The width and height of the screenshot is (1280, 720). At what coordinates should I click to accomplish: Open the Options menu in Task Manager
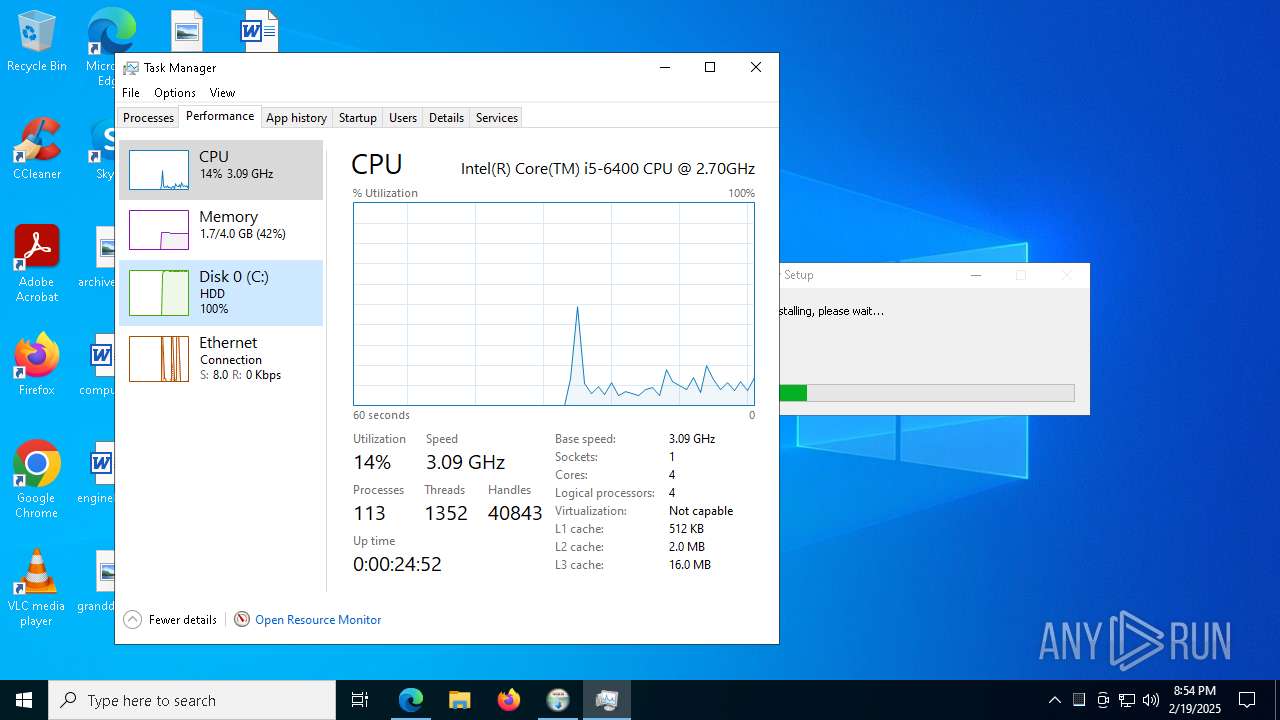[x=175, y=93]
